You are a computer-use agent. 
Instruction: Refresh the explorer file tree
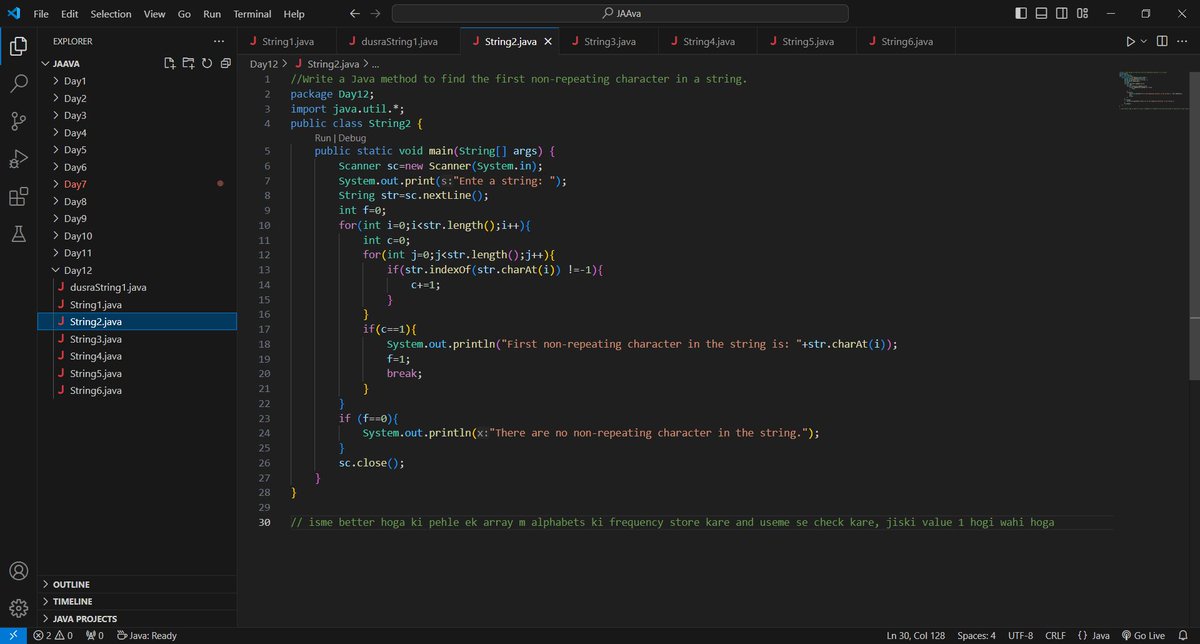[206, 63]
